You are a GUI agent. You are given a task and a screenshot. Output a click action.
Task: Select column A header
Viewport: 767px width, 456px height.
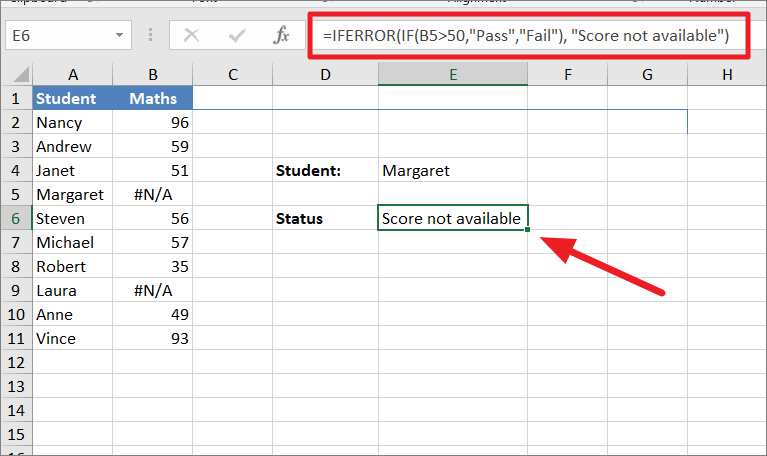(72, 75)
